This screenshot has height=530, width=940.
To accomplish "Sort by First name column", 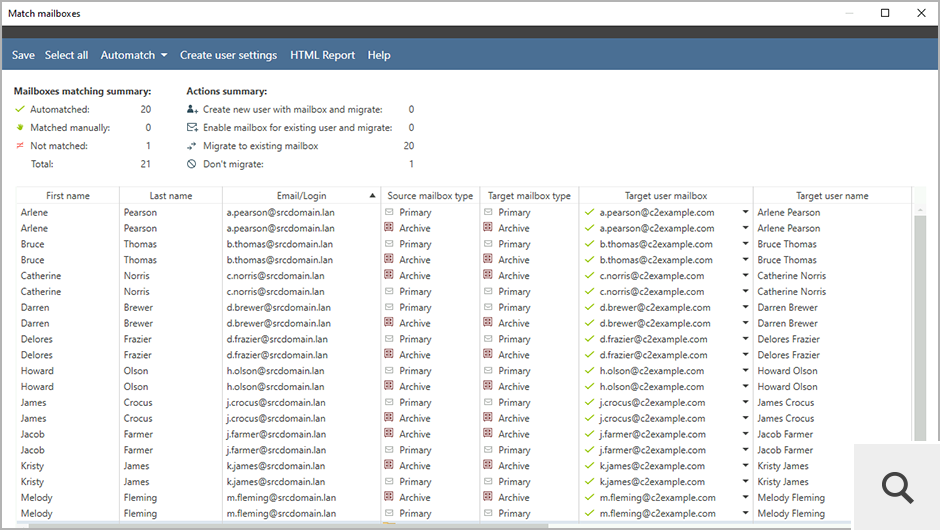I will 68,195.
